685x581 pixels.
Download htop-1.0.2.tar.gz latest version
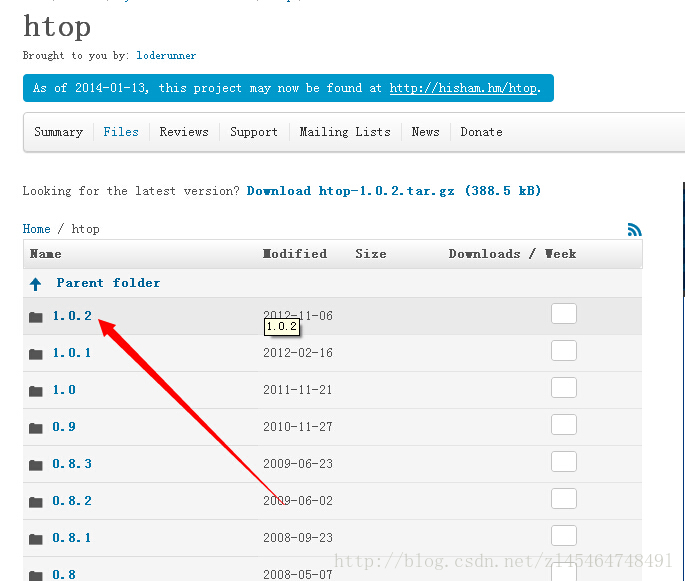[x=394, y=191]
